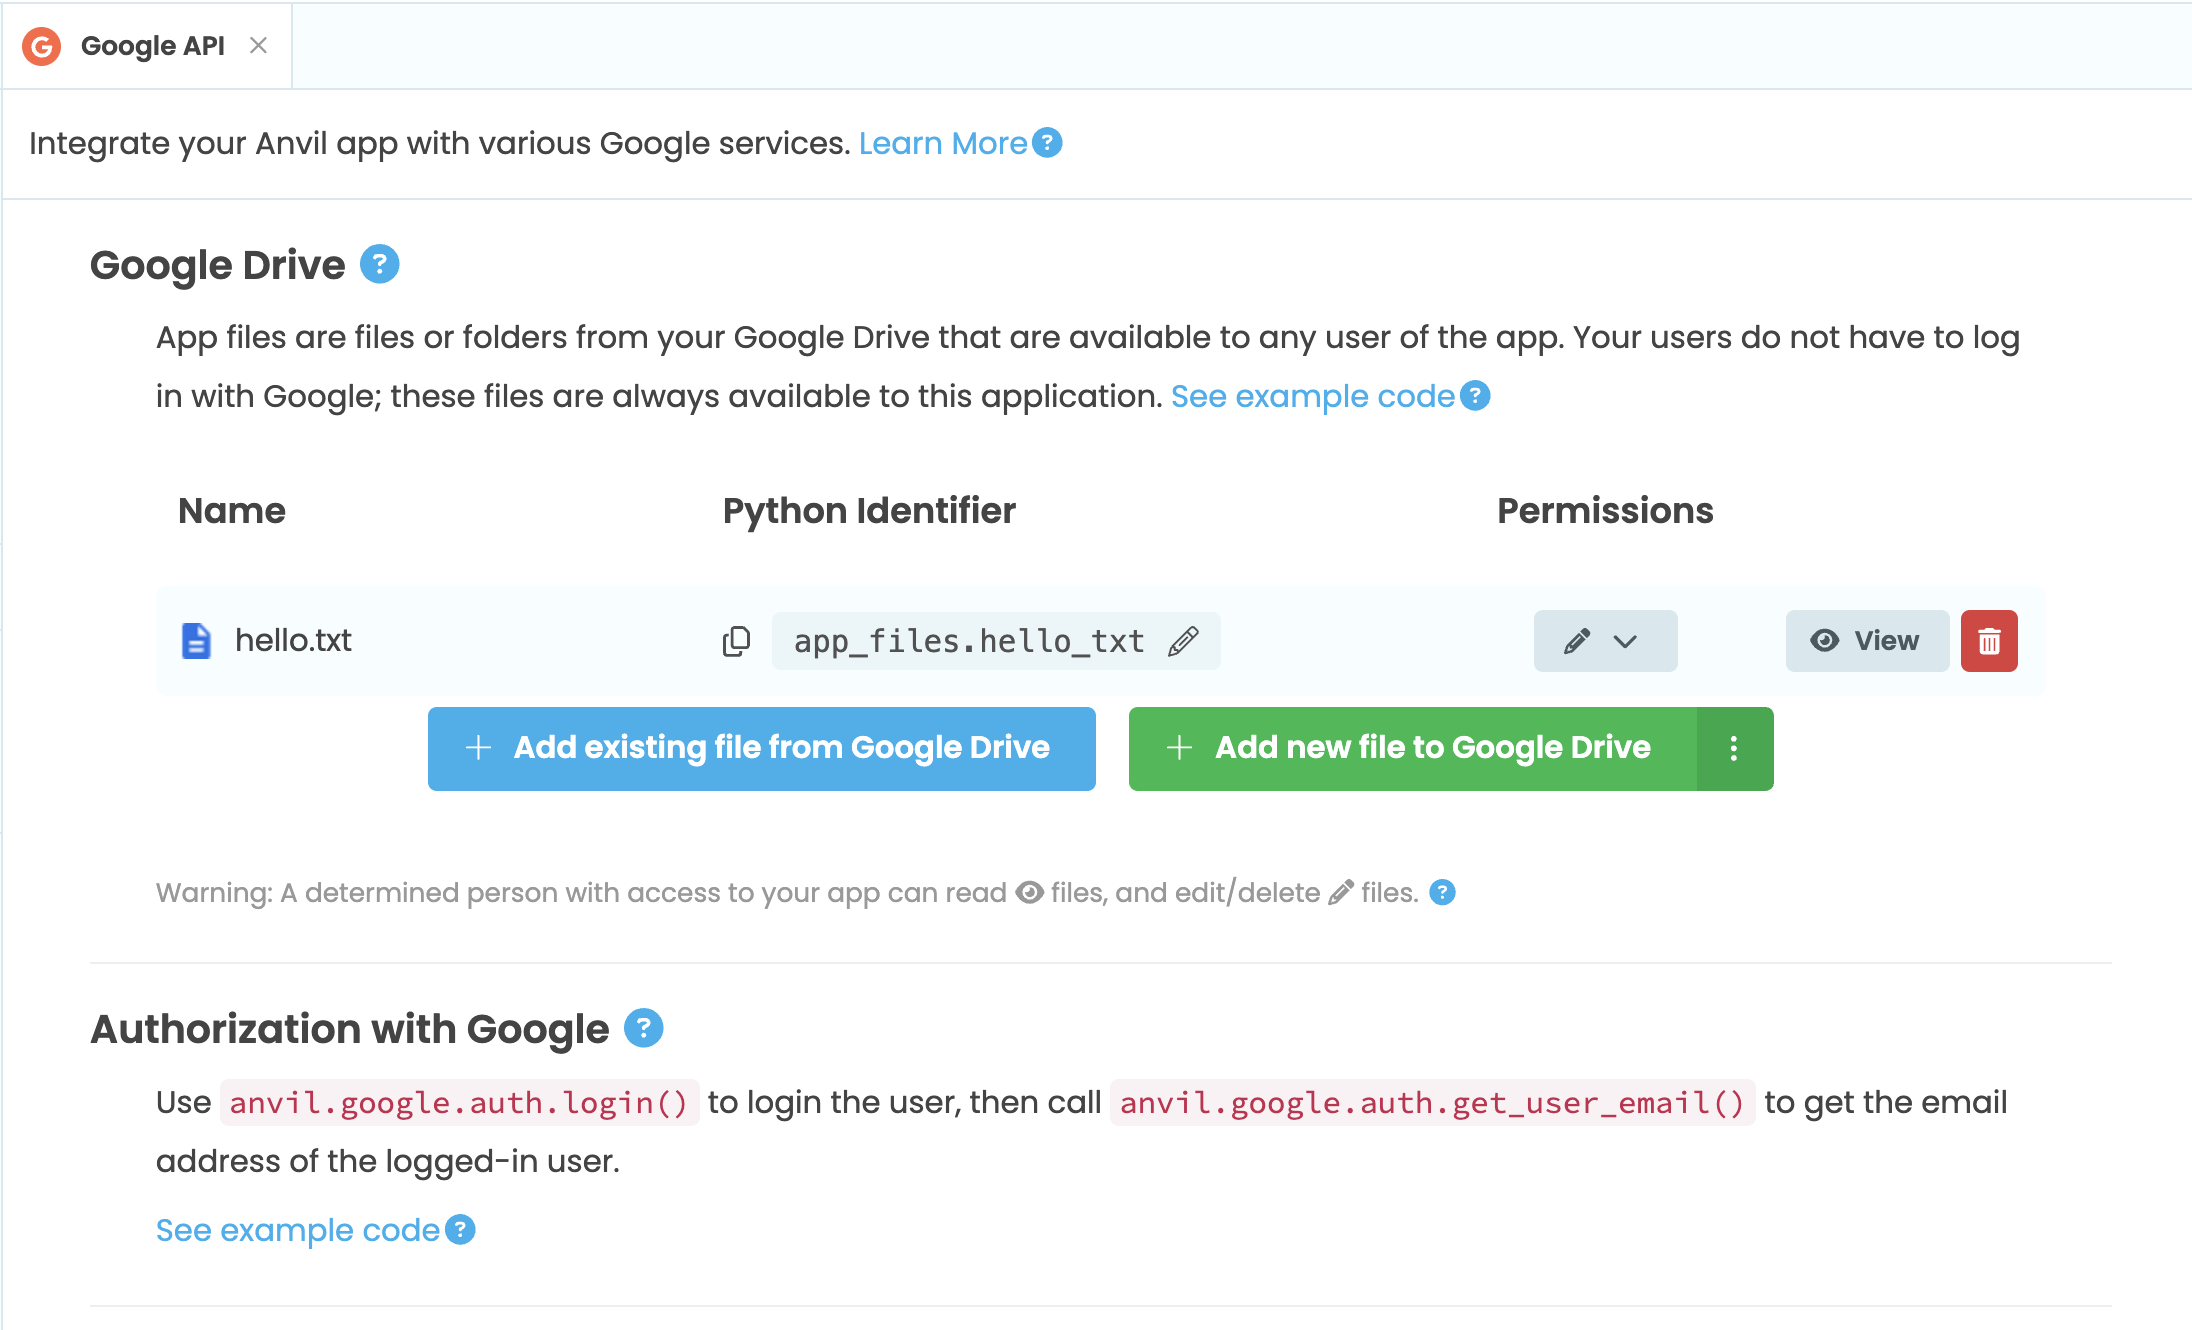Click the warning message question mark icon
The width and height of the screenshot is (2192, 1330).
[x=1443, y=892]
